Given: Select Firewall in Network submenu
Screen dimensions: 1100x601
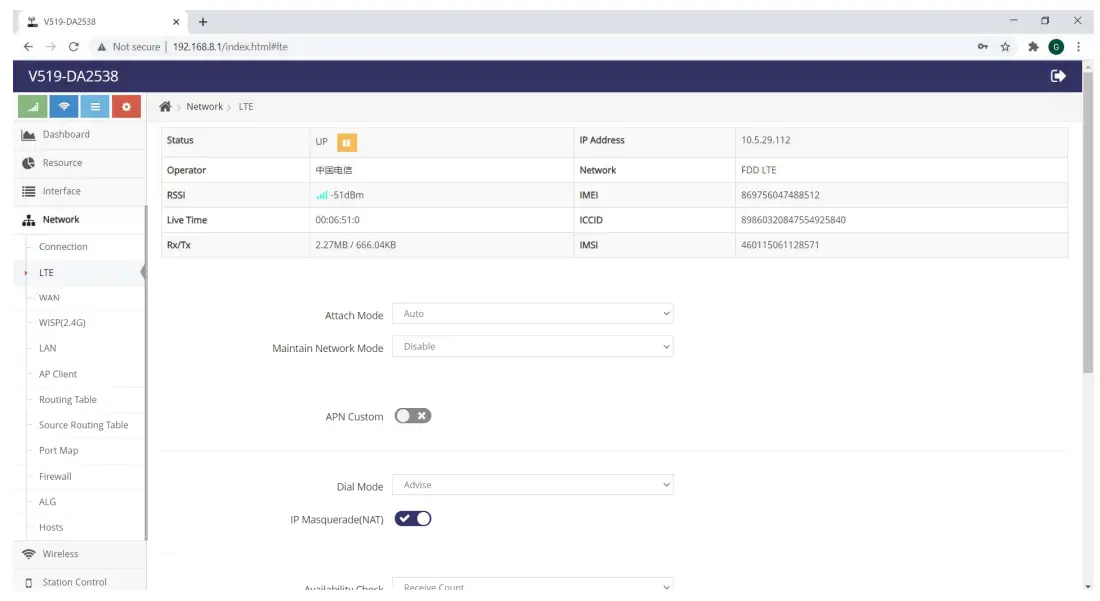Looking at the screenshot, I should click(55, 476).
